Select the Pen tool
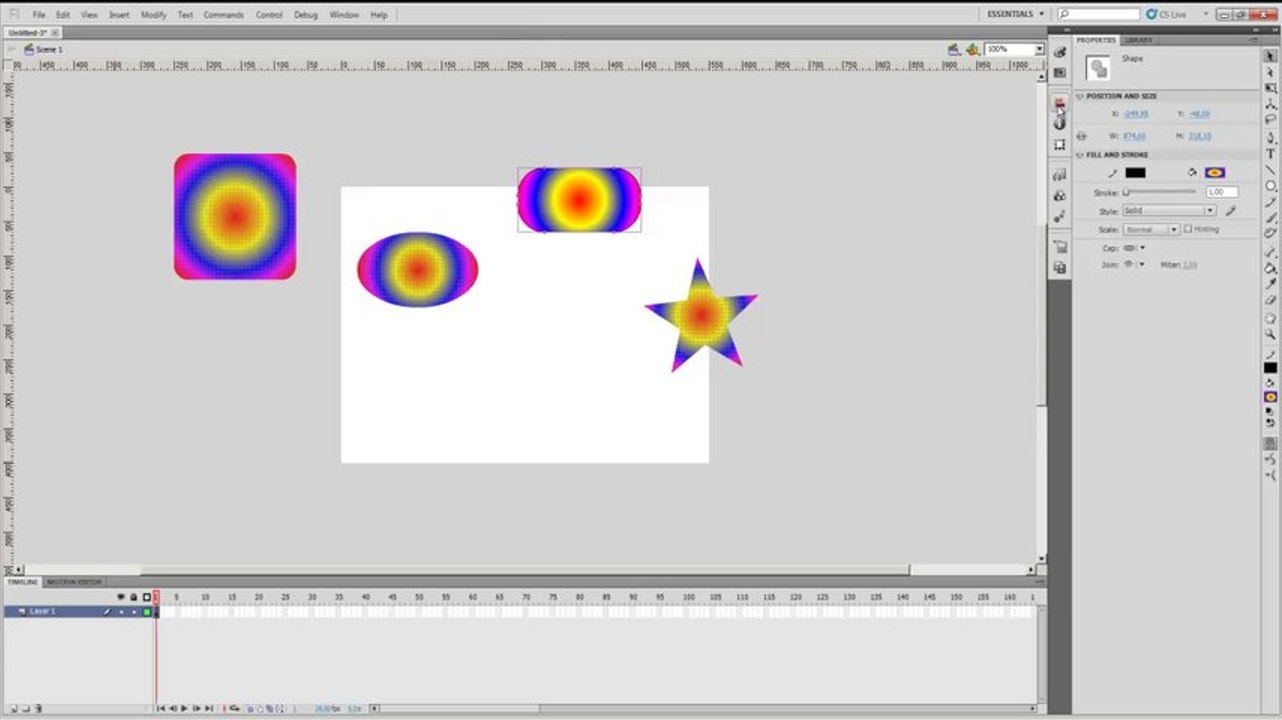This screenshot has height=720, width=1282. [1271, 138]
